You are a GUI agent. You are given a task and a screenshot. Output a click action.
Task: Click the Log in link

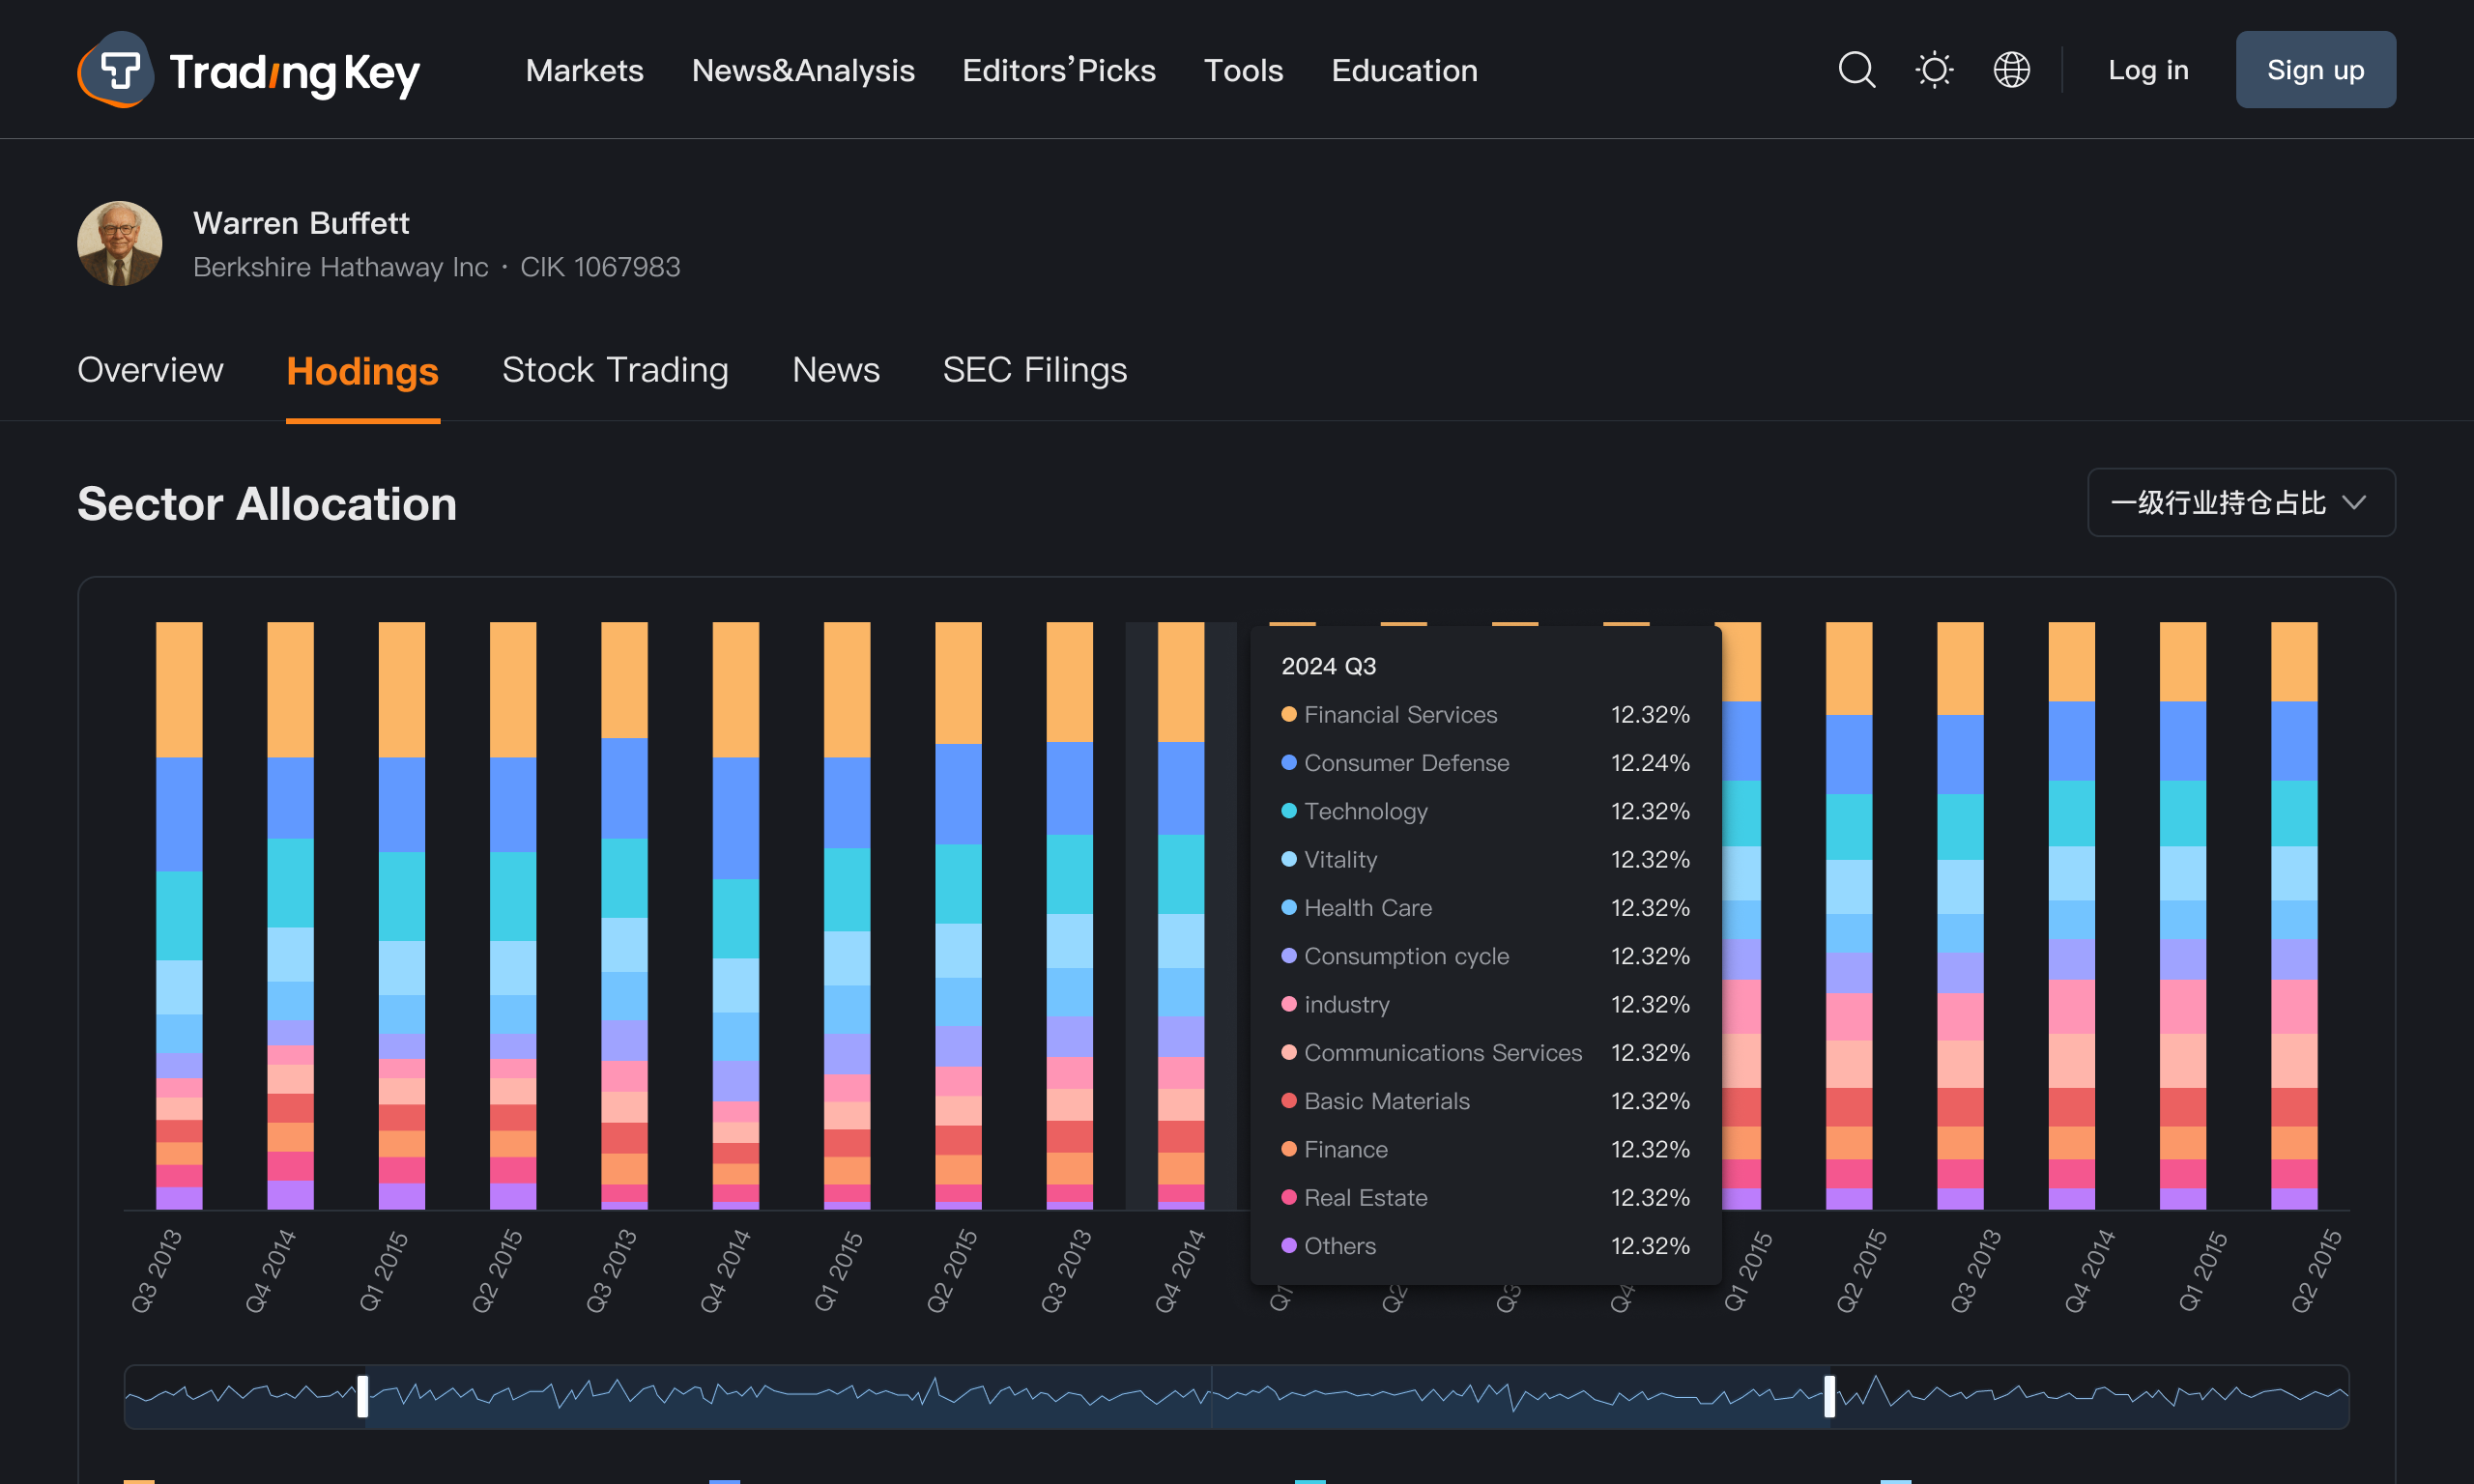point(2148,70)
